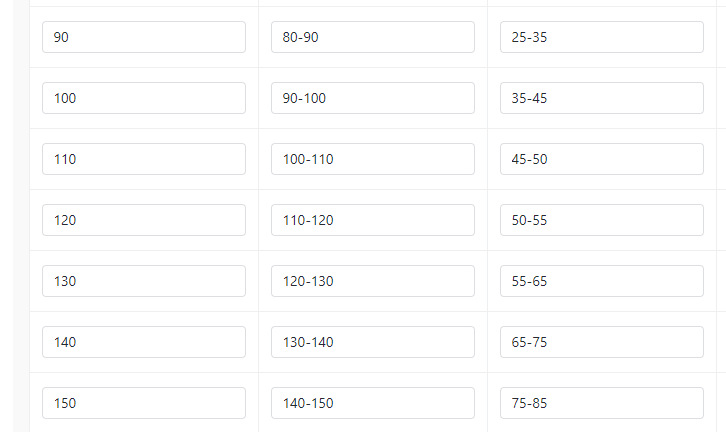Click the input field containing 90
Screen dimensions: 726x432
(144, 37)
